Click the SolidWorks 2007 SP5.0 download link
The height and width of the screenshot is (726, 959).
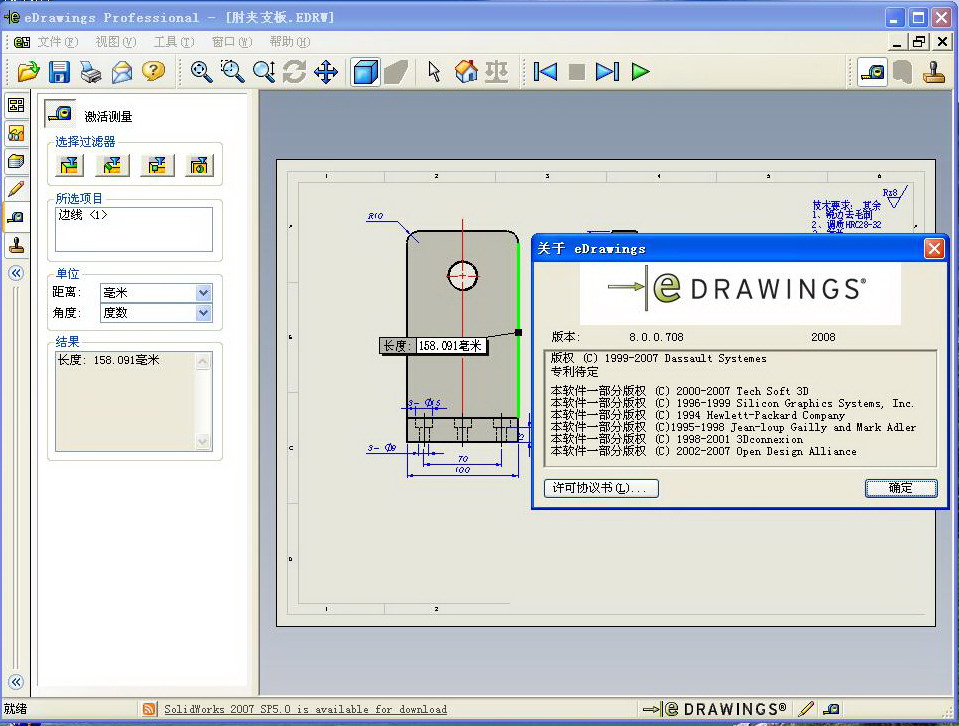(305, 709)
